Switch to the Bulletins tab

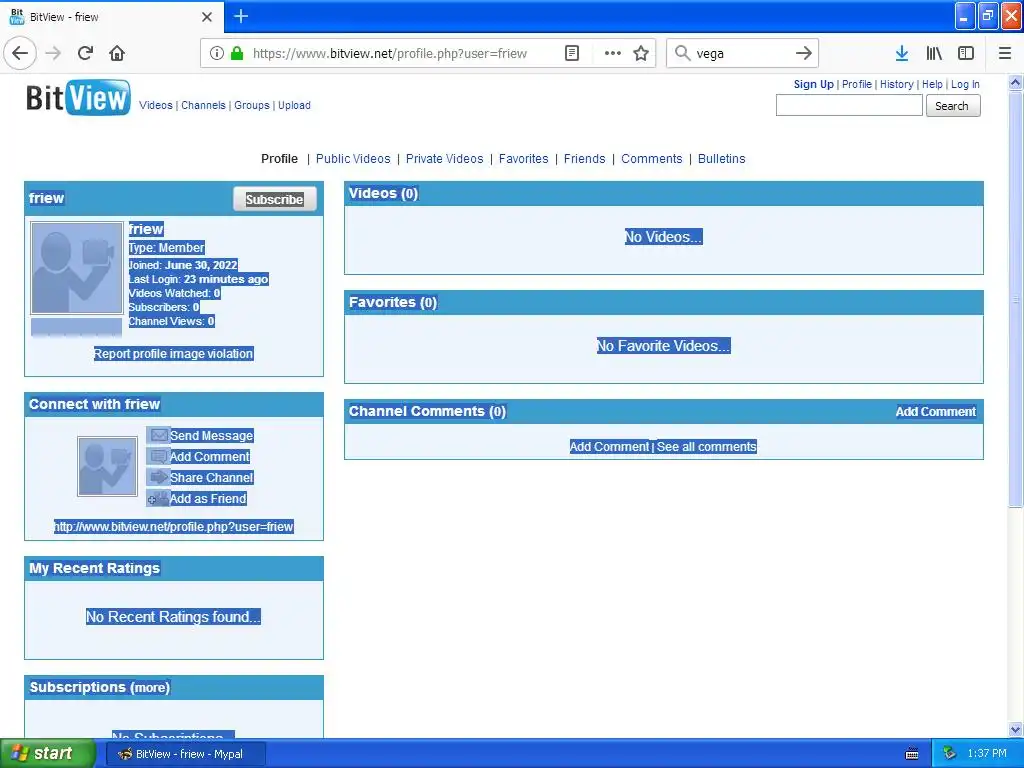[722, 159]
